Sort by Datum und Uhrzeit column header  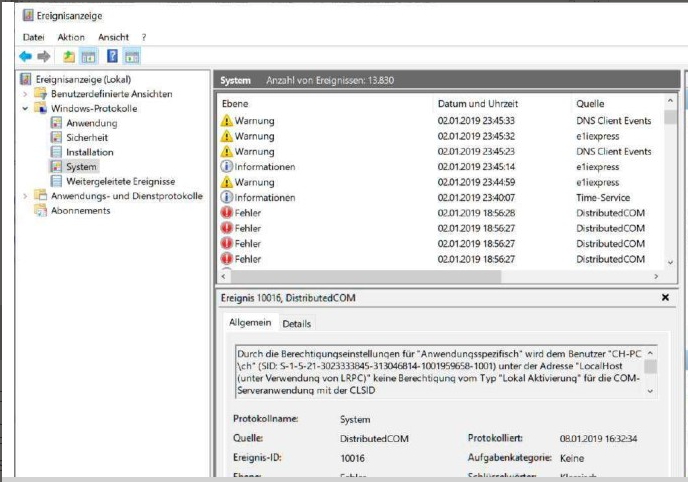[x=478, y=104]
